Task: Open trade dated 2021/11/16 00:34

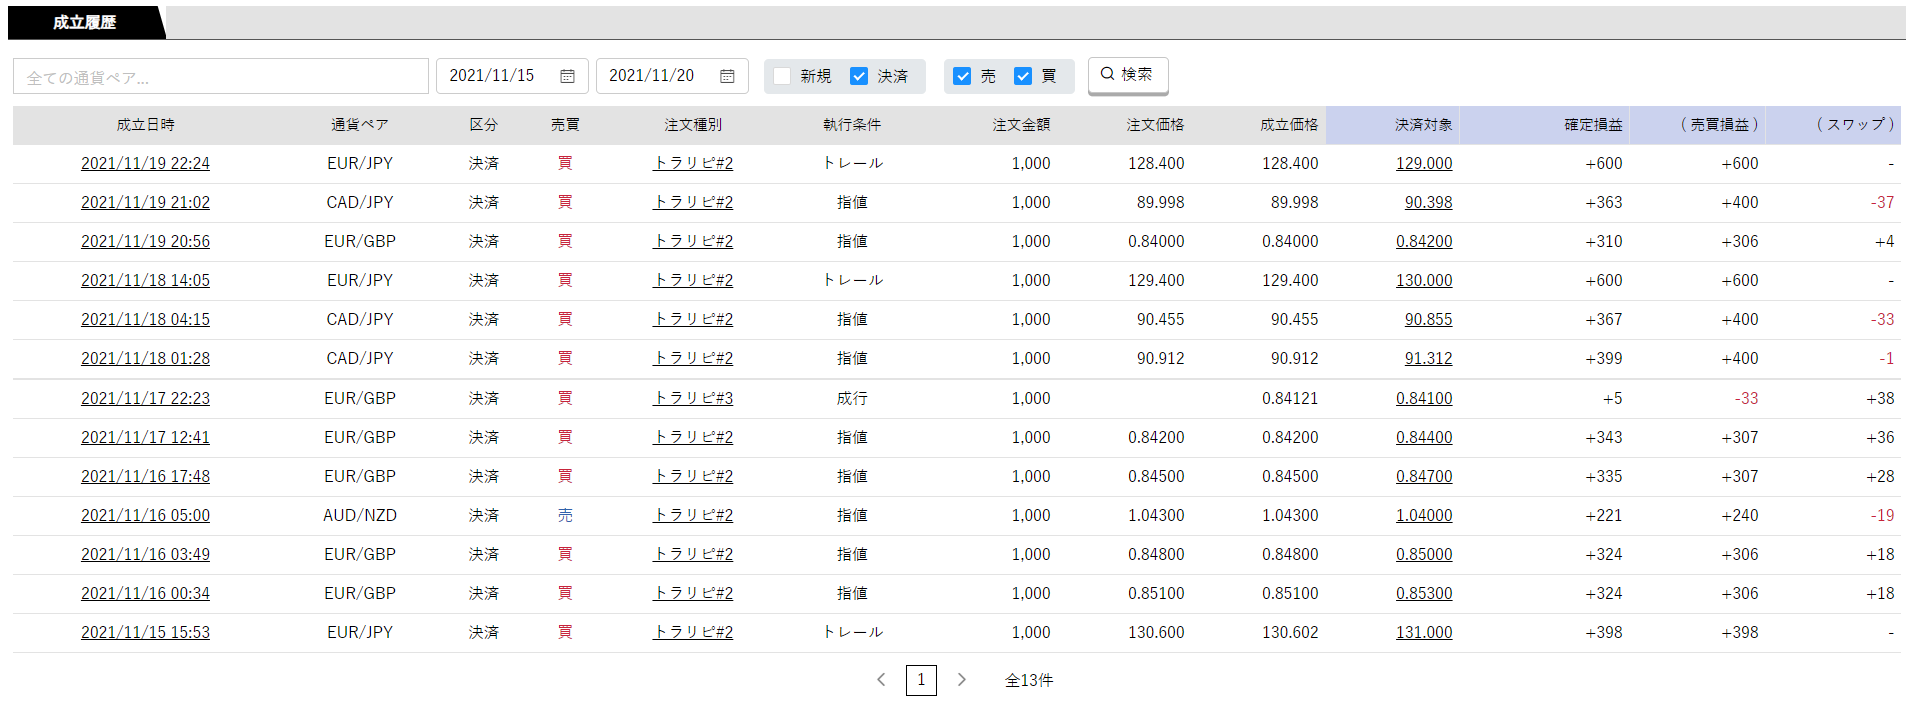Action: (x=145, y=593)
